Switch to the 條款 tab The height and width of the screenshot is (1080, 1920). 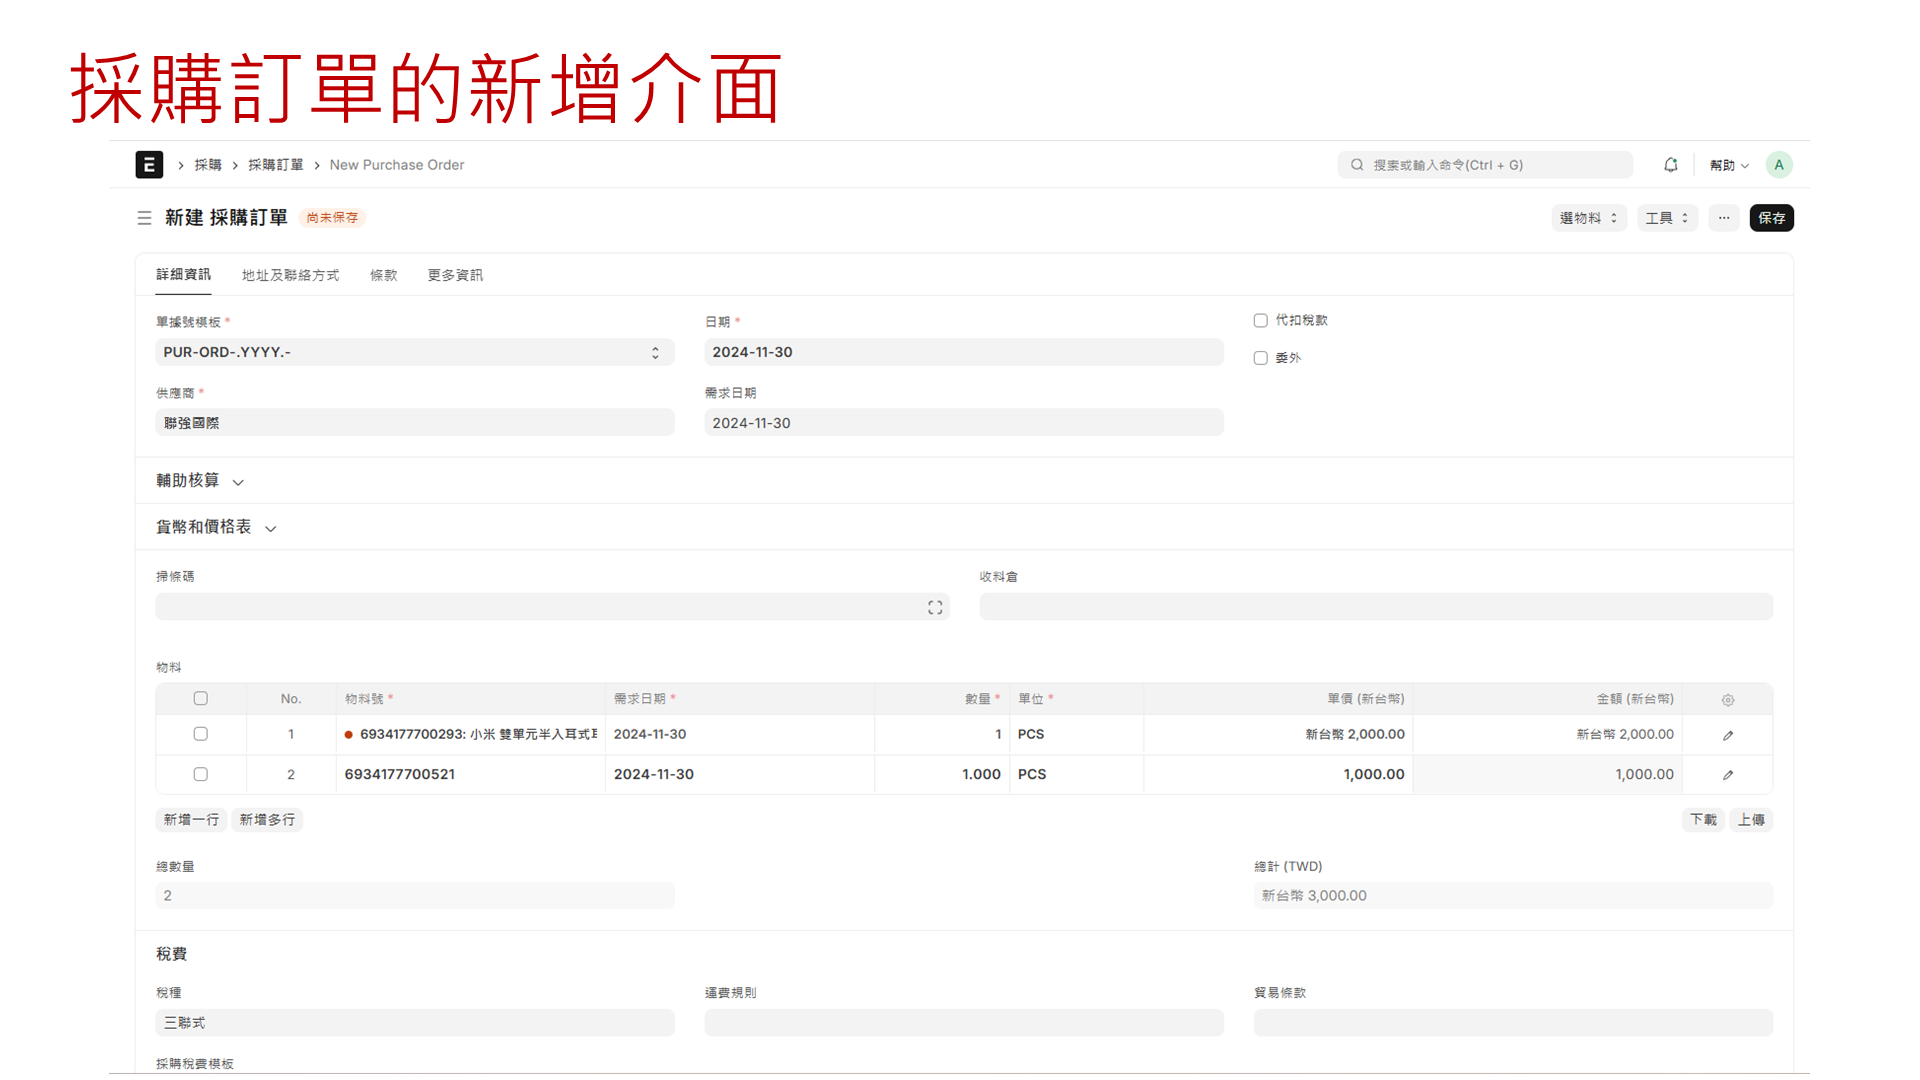click(x=383, y=275)
